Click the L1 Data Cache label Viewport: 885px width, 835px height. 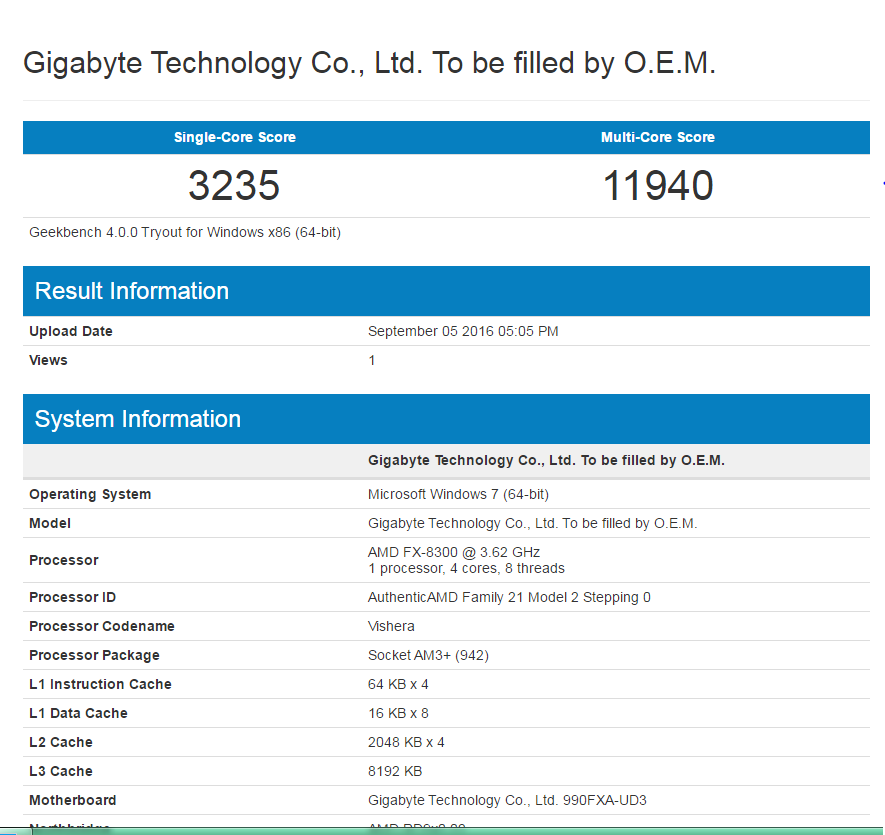coord(78,713)
